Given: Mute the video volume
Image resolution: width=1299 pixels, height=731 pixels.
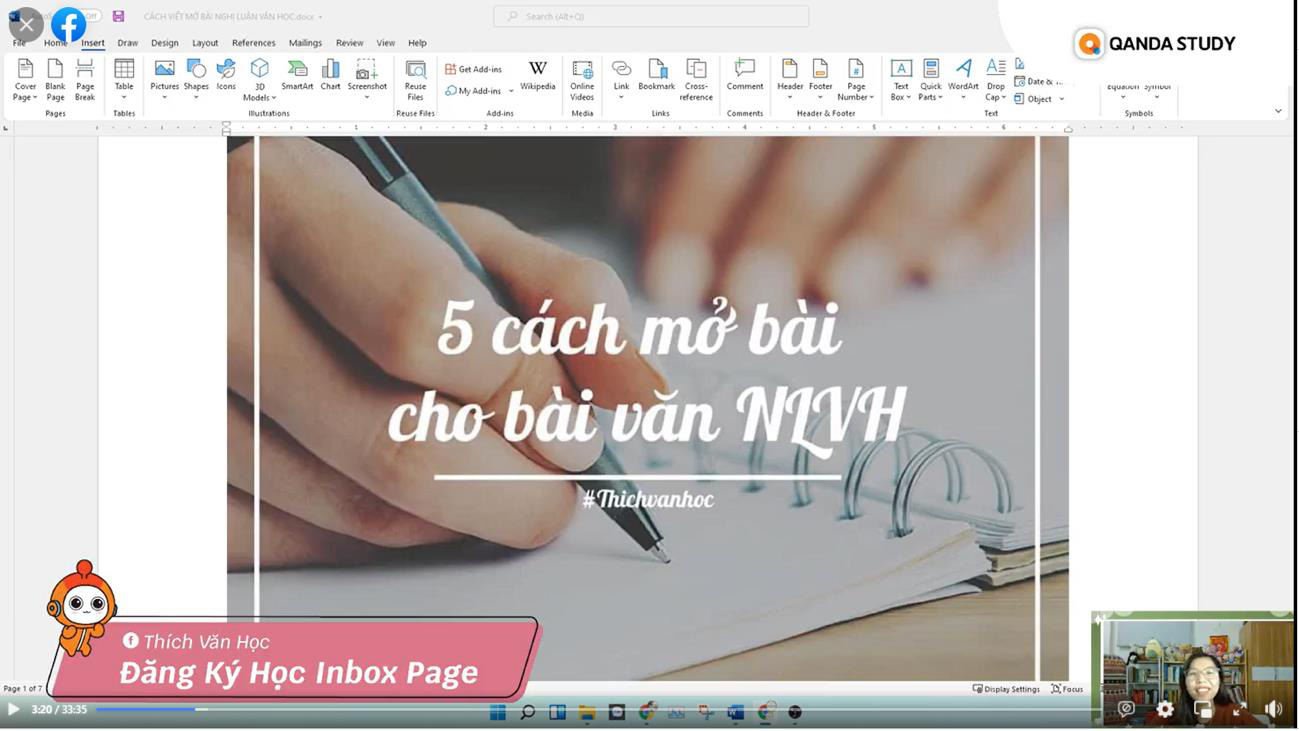Looking at the screenshot, I should [1273, 709].
